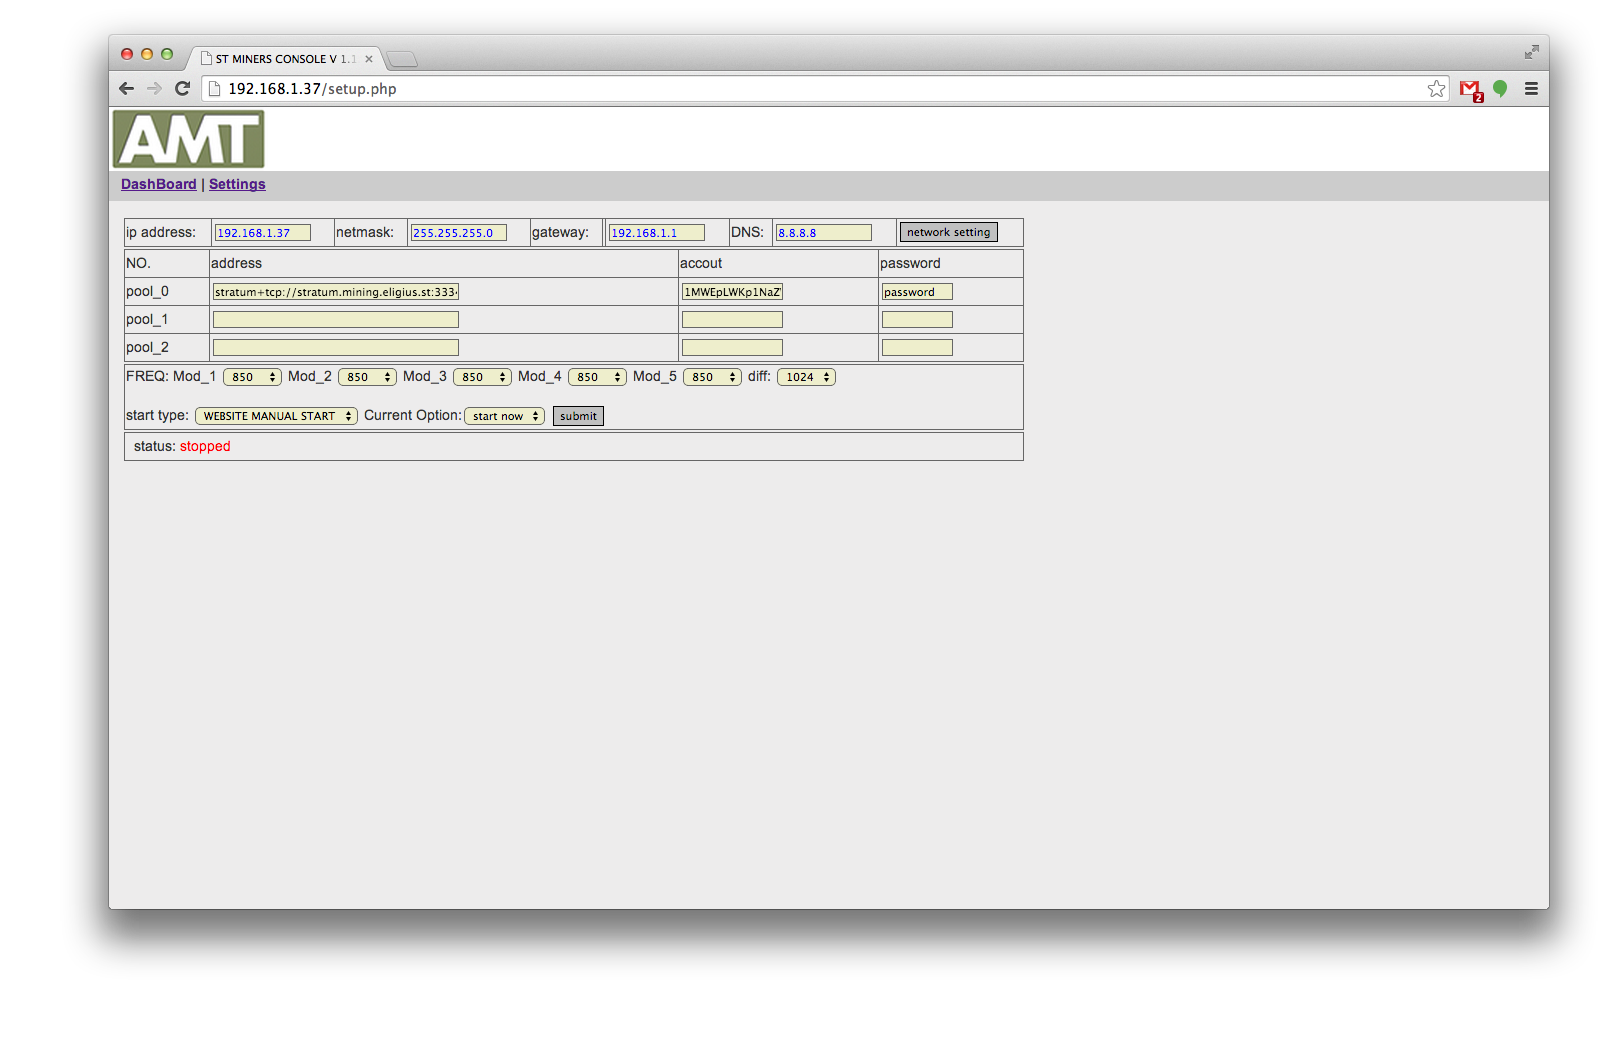
Task: Bookmark the page with the star icon
Action: 1437,89
